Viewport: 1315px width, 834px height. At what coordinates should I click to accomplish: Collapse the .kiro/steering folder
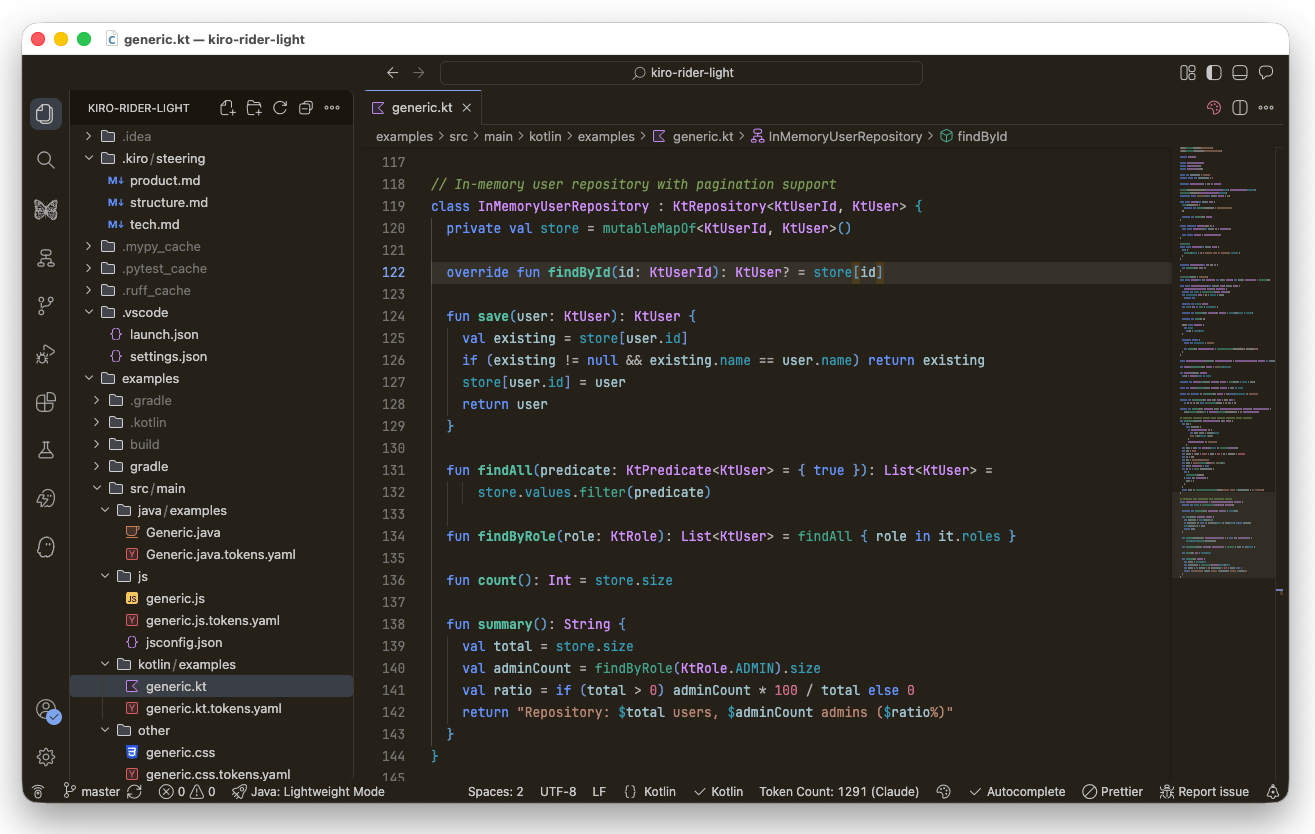[211, 158]
